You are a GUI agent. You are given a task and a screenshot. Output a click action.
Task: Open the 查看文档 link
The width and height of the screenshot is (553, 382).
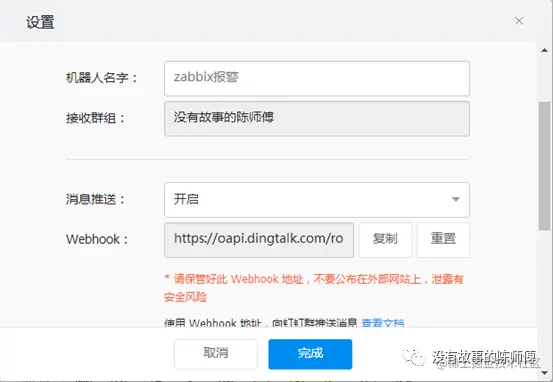coord(383,322)
